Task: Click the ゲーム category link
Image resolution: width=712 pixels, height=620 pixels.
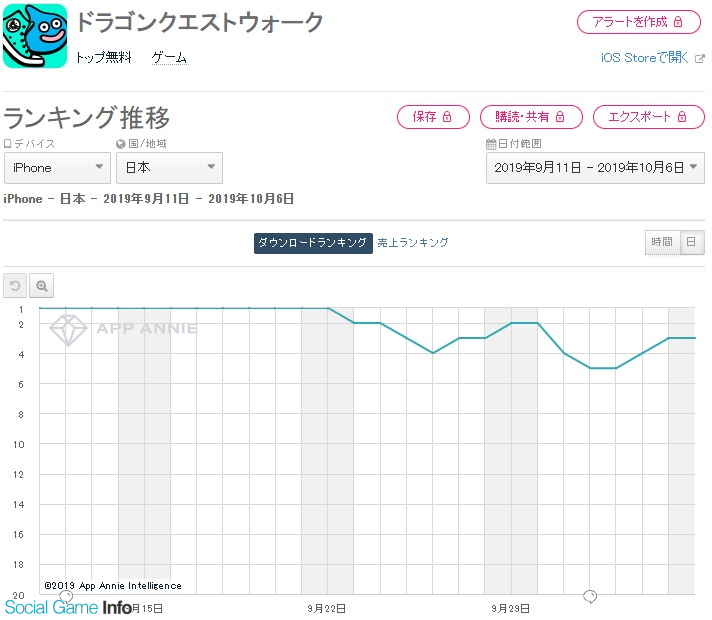Action: click(x=169, y=58)
